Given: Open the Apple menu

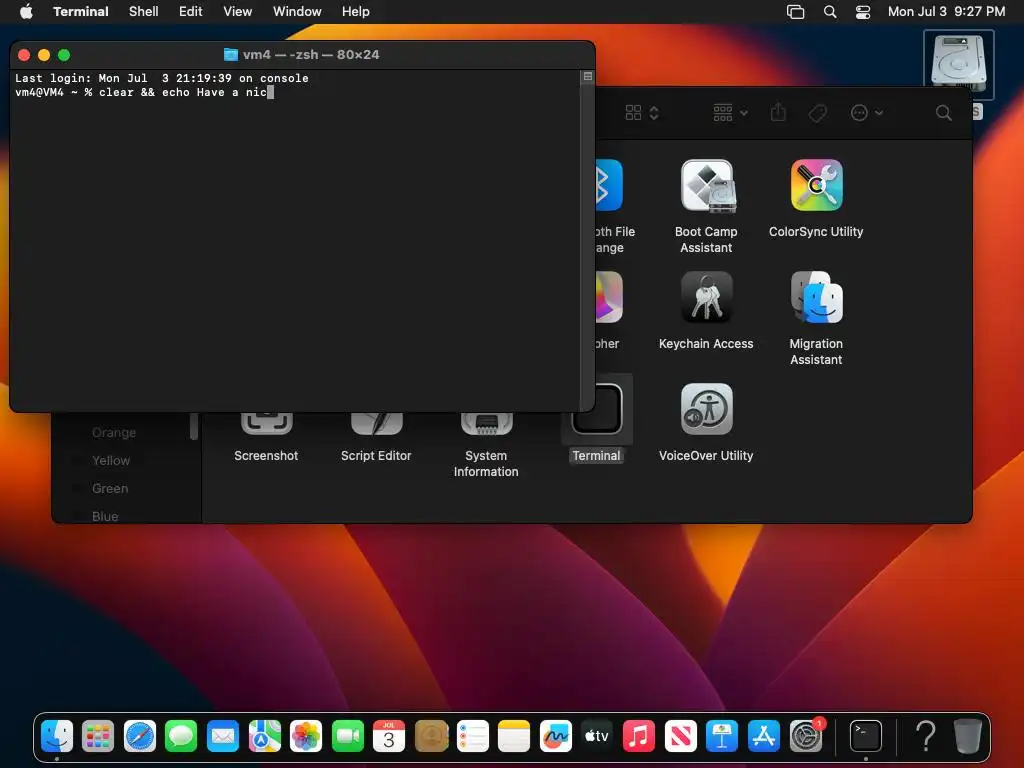Looking at the screenshot, I should tap(26, 11).
